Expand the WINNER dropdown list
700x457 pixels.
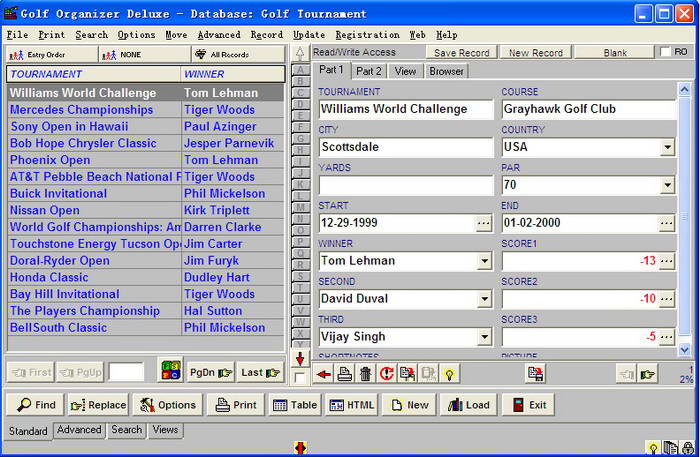click(484, 261)
